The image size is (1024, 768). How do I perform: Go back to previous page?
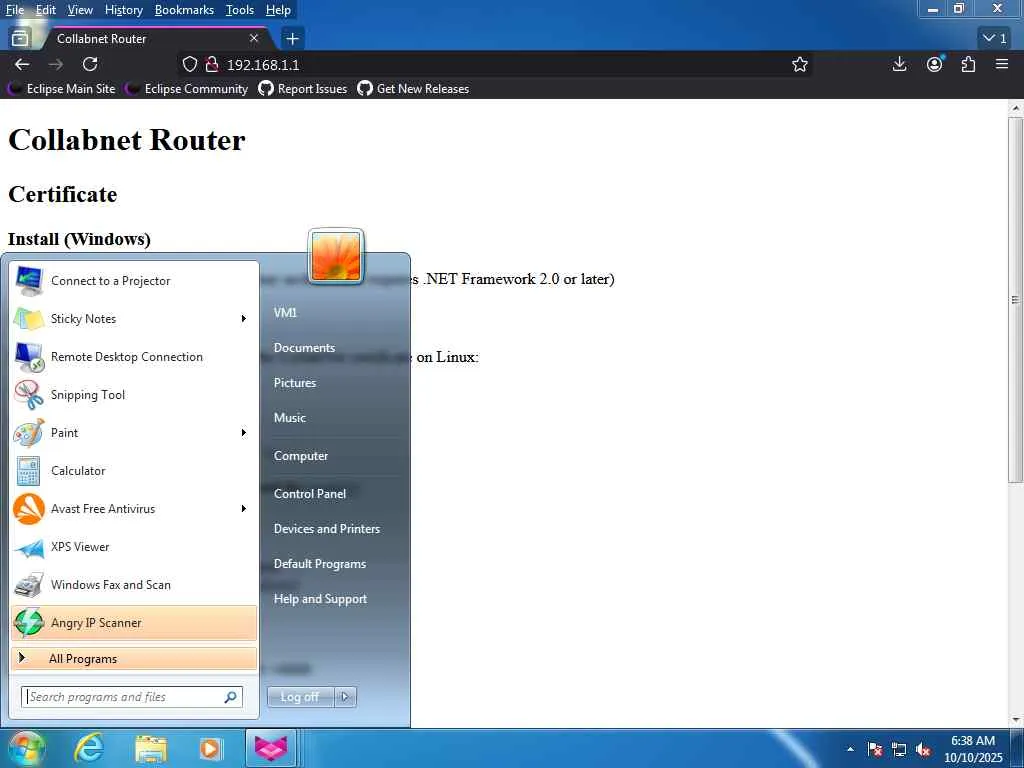pos(22,64)
